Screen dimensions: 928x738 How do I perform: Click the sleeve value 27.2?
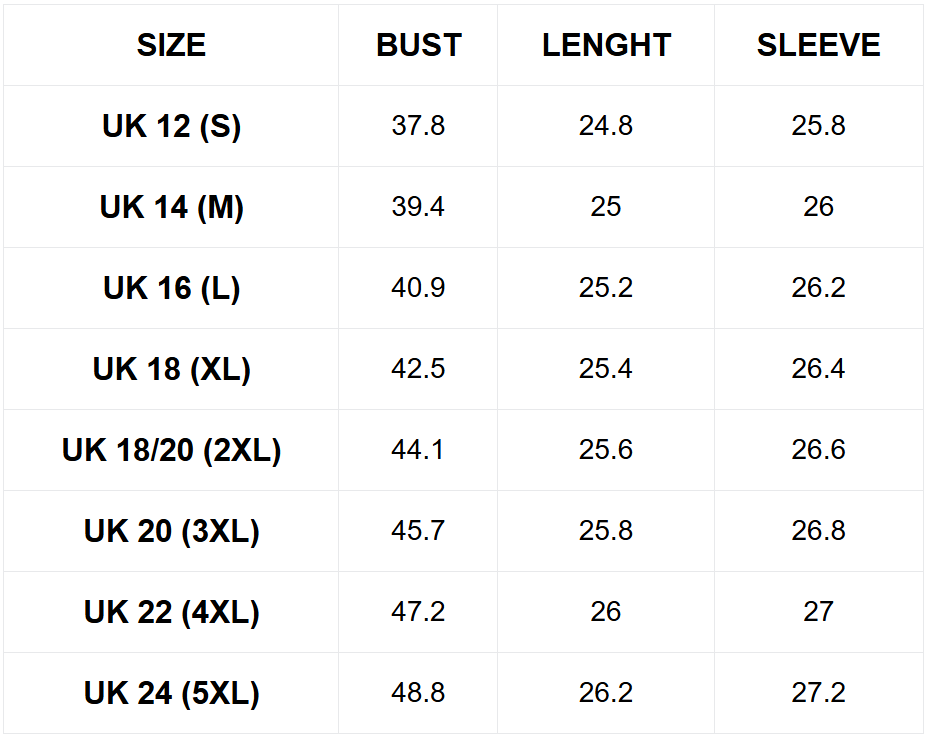click(x=818, y=693)
